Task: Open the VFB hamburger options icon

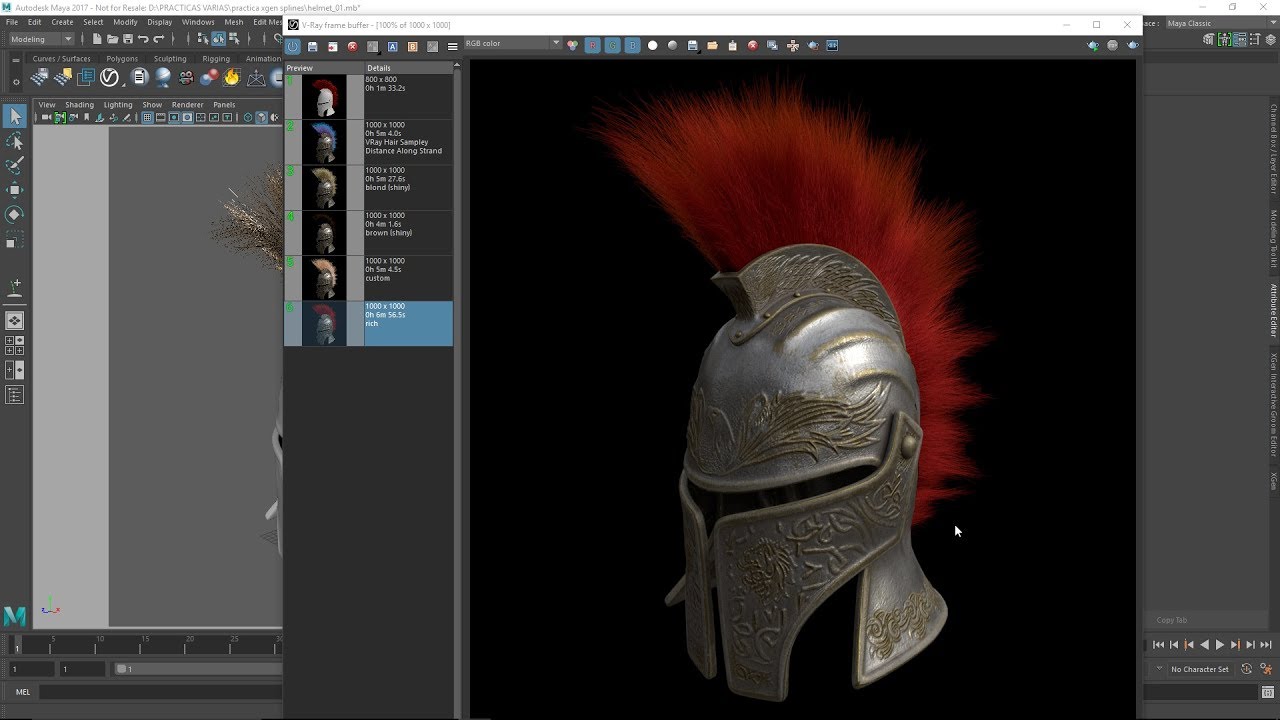Action: [452, 46]
